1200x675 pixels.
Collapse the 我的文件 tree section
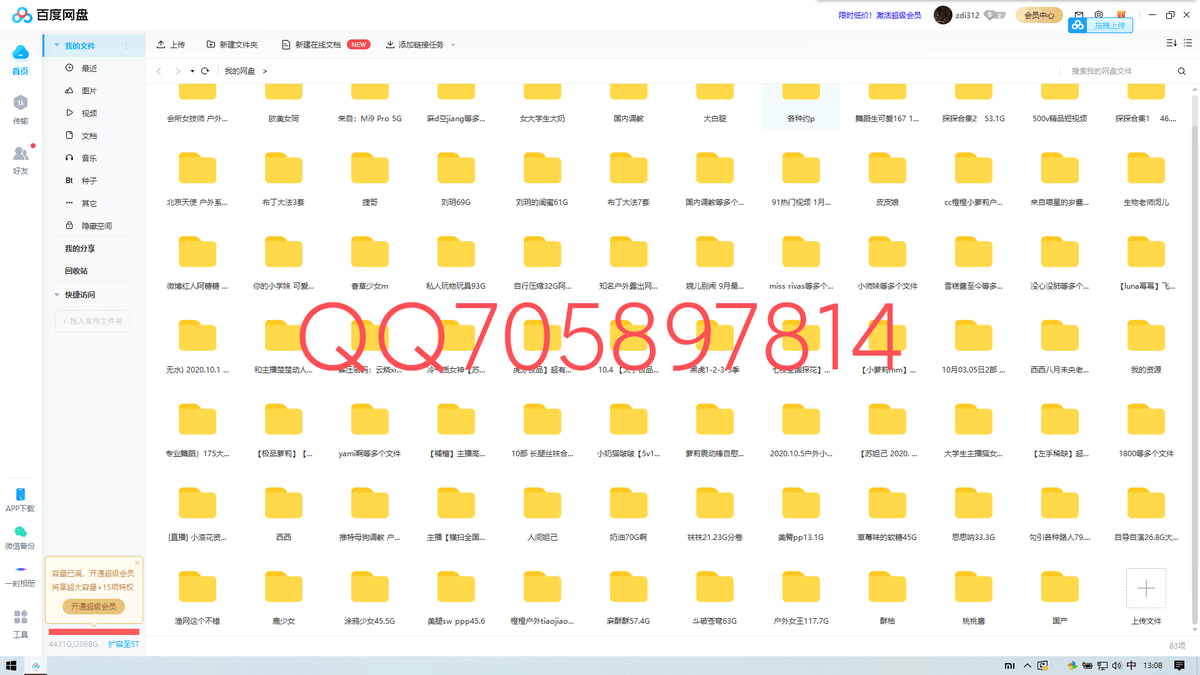(57, 46)
